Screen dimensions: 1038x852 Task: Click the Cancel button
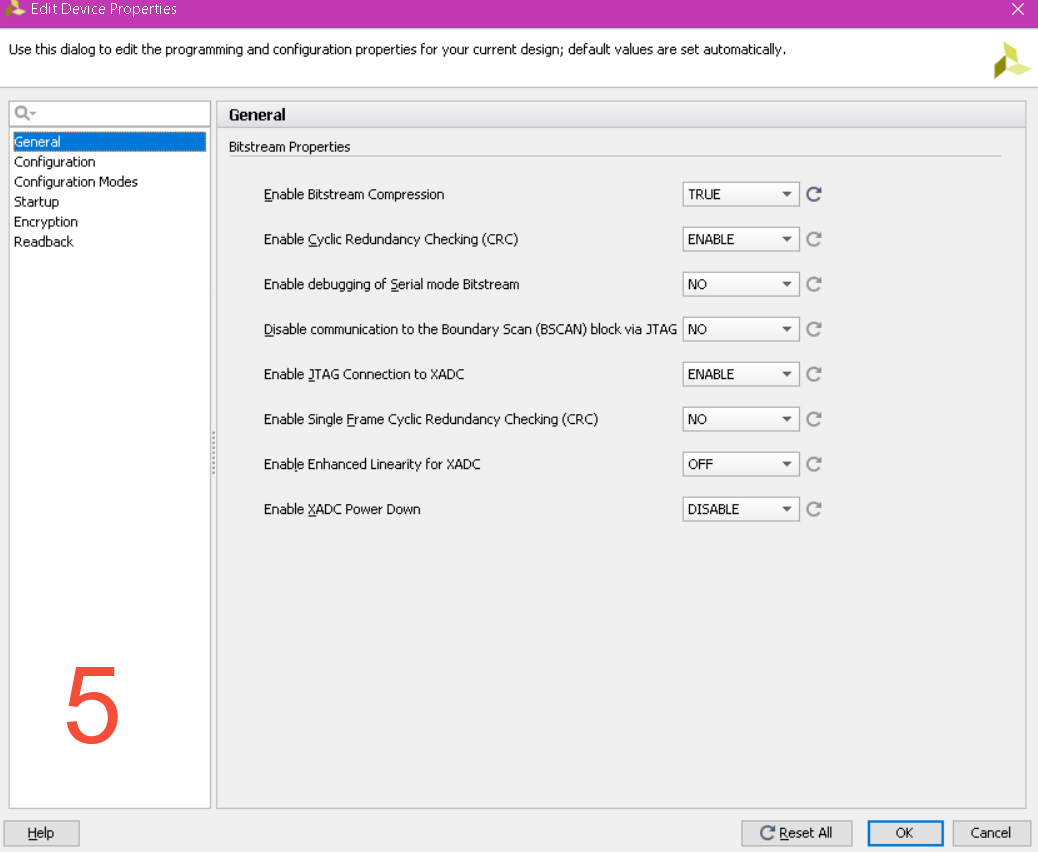(x=990, y=833)
